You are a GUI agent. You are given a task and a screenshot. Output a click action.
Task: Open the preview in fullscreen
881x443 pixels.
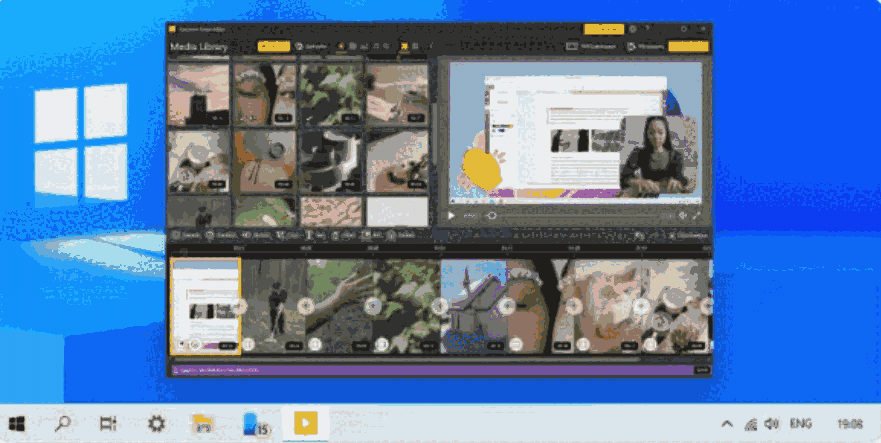point(697,215)
